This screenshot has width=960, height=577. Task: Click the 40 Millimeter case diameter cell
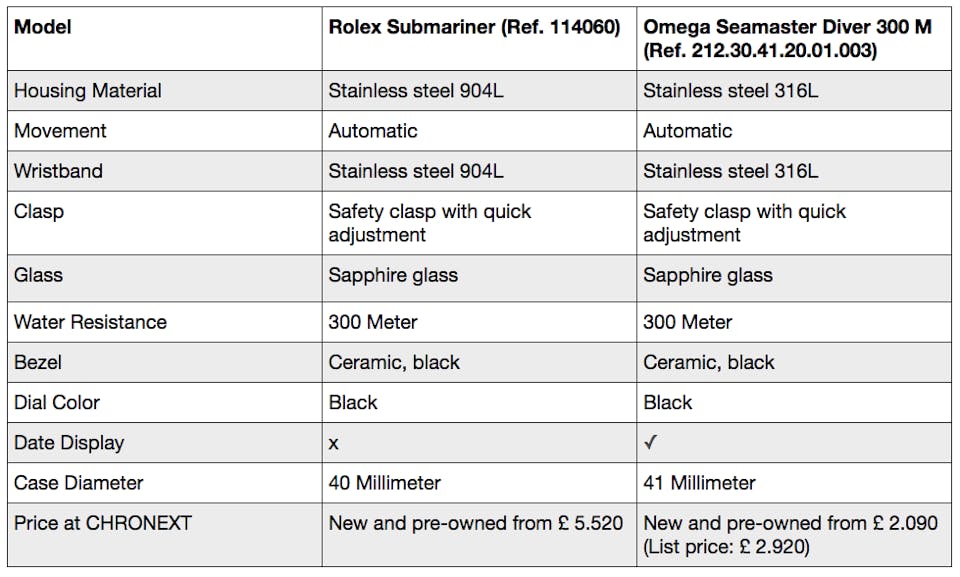pyautogui.click(x=385, y=482)
